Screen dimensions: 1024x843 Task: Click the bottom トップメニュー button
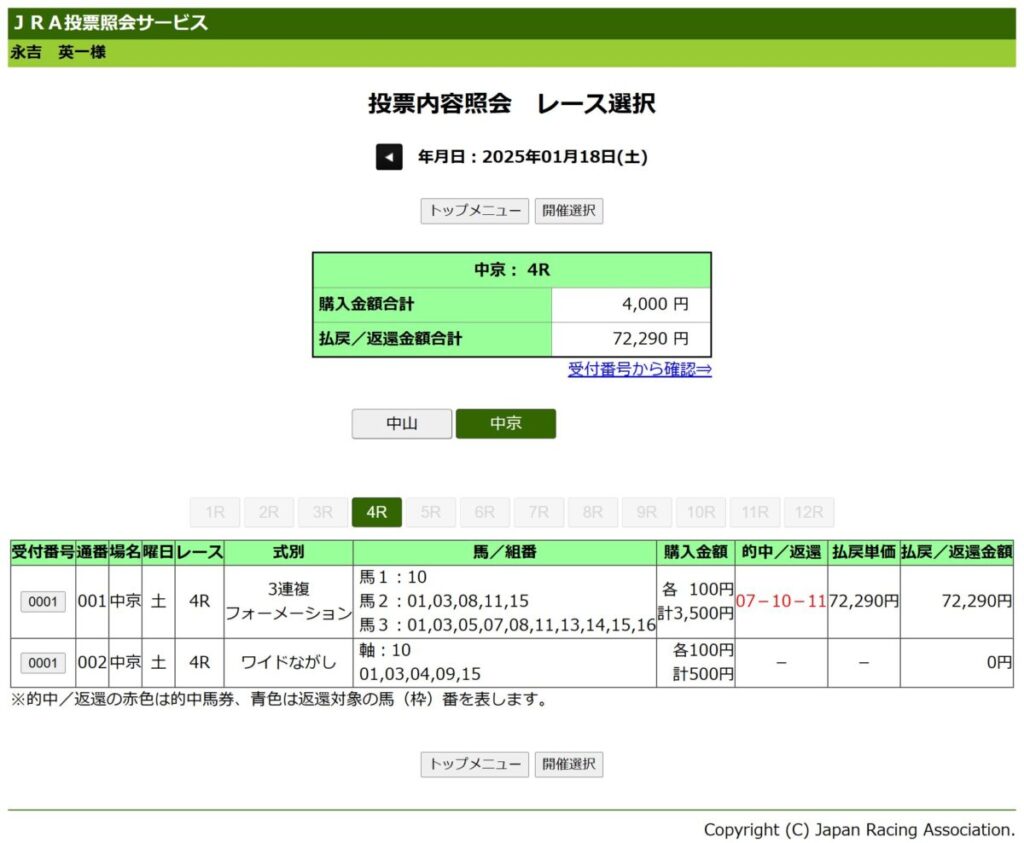pos(475,764)
